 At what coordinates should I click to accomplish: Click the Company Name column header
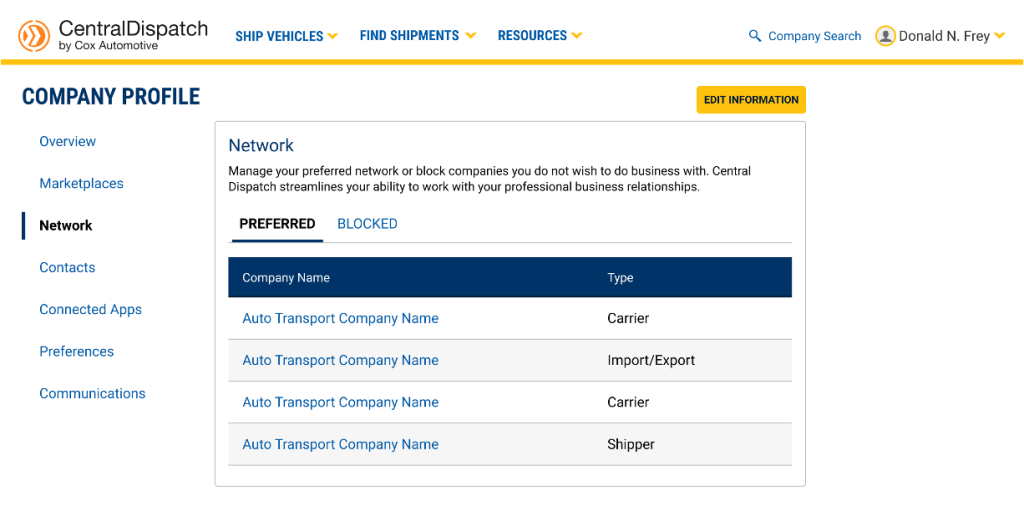(x=286, y=278)
